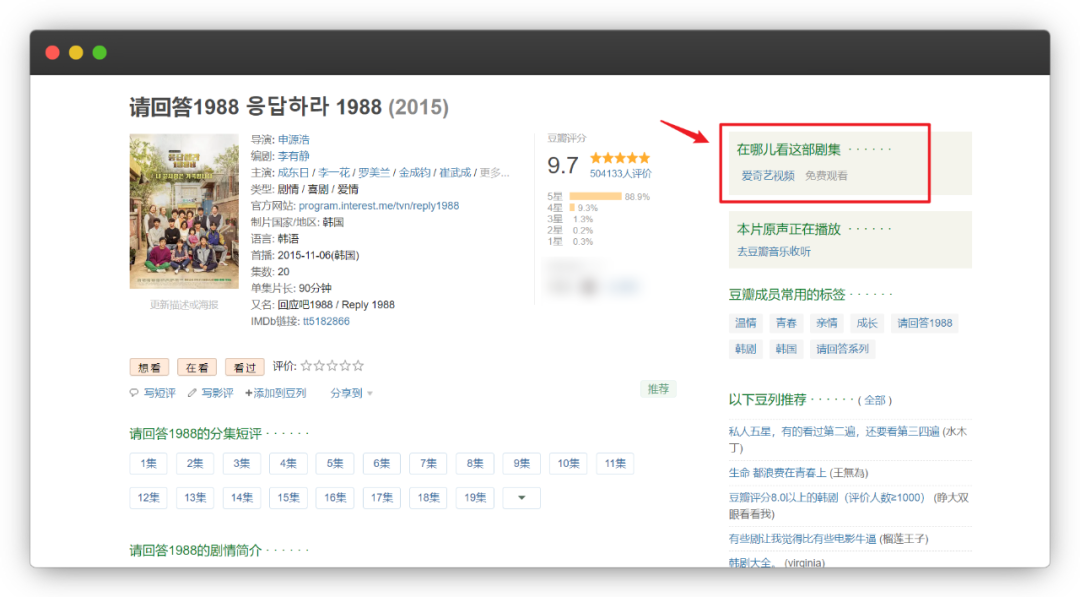This screenshot has height=597, width=1080.
Task: Click 更新描述或海报 under the poster
Action: pyautogui.click(x=184, y=305)
